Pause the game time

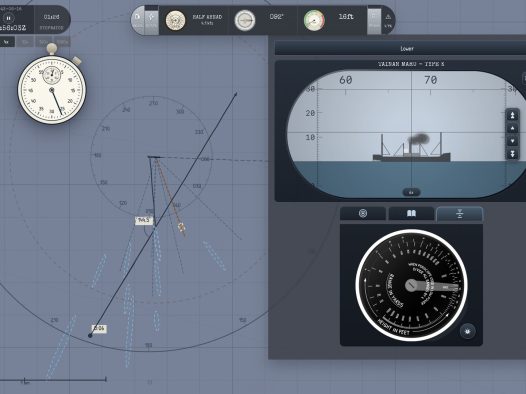pyautogui.click(x=9, y=18)
